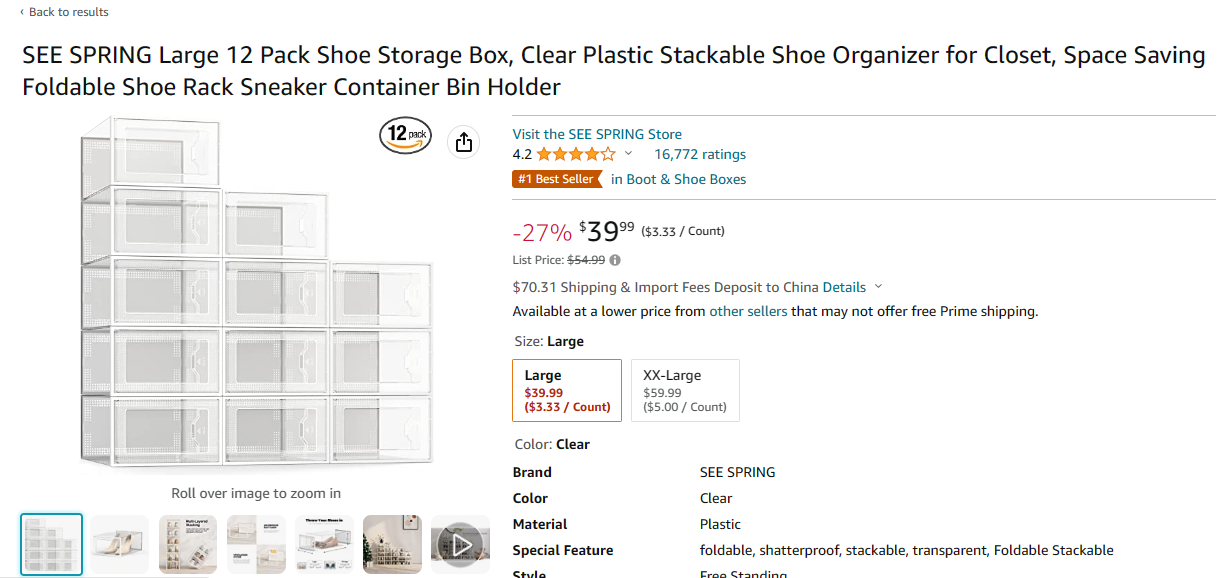Select the Multi-Layered Stacking thumbnail
The image size is (1221, 578).
tap(187, 544)
